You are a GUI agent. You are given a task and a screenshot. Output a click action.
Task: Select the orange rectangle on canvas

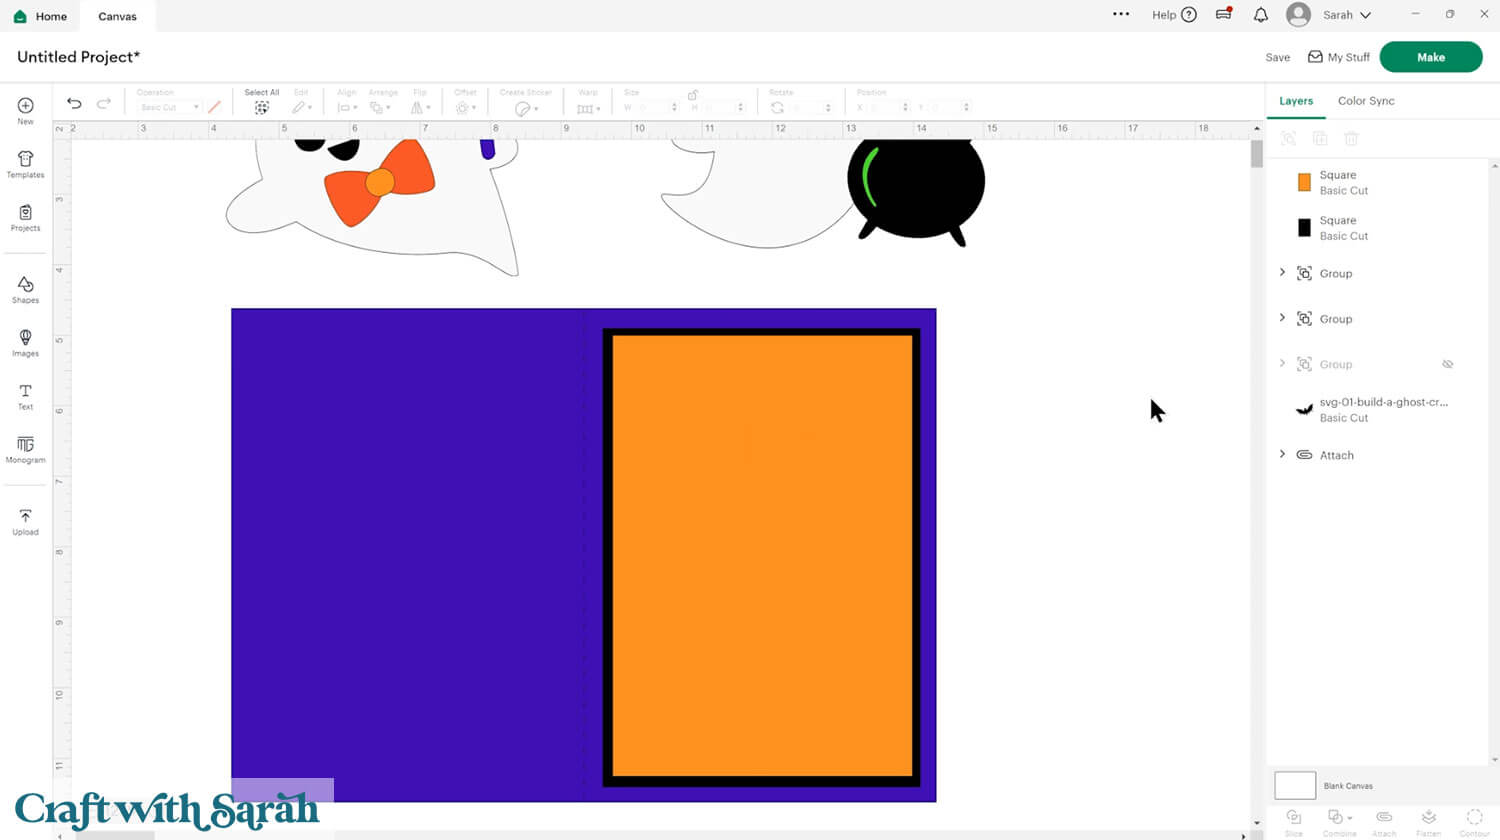pos(762,555)
